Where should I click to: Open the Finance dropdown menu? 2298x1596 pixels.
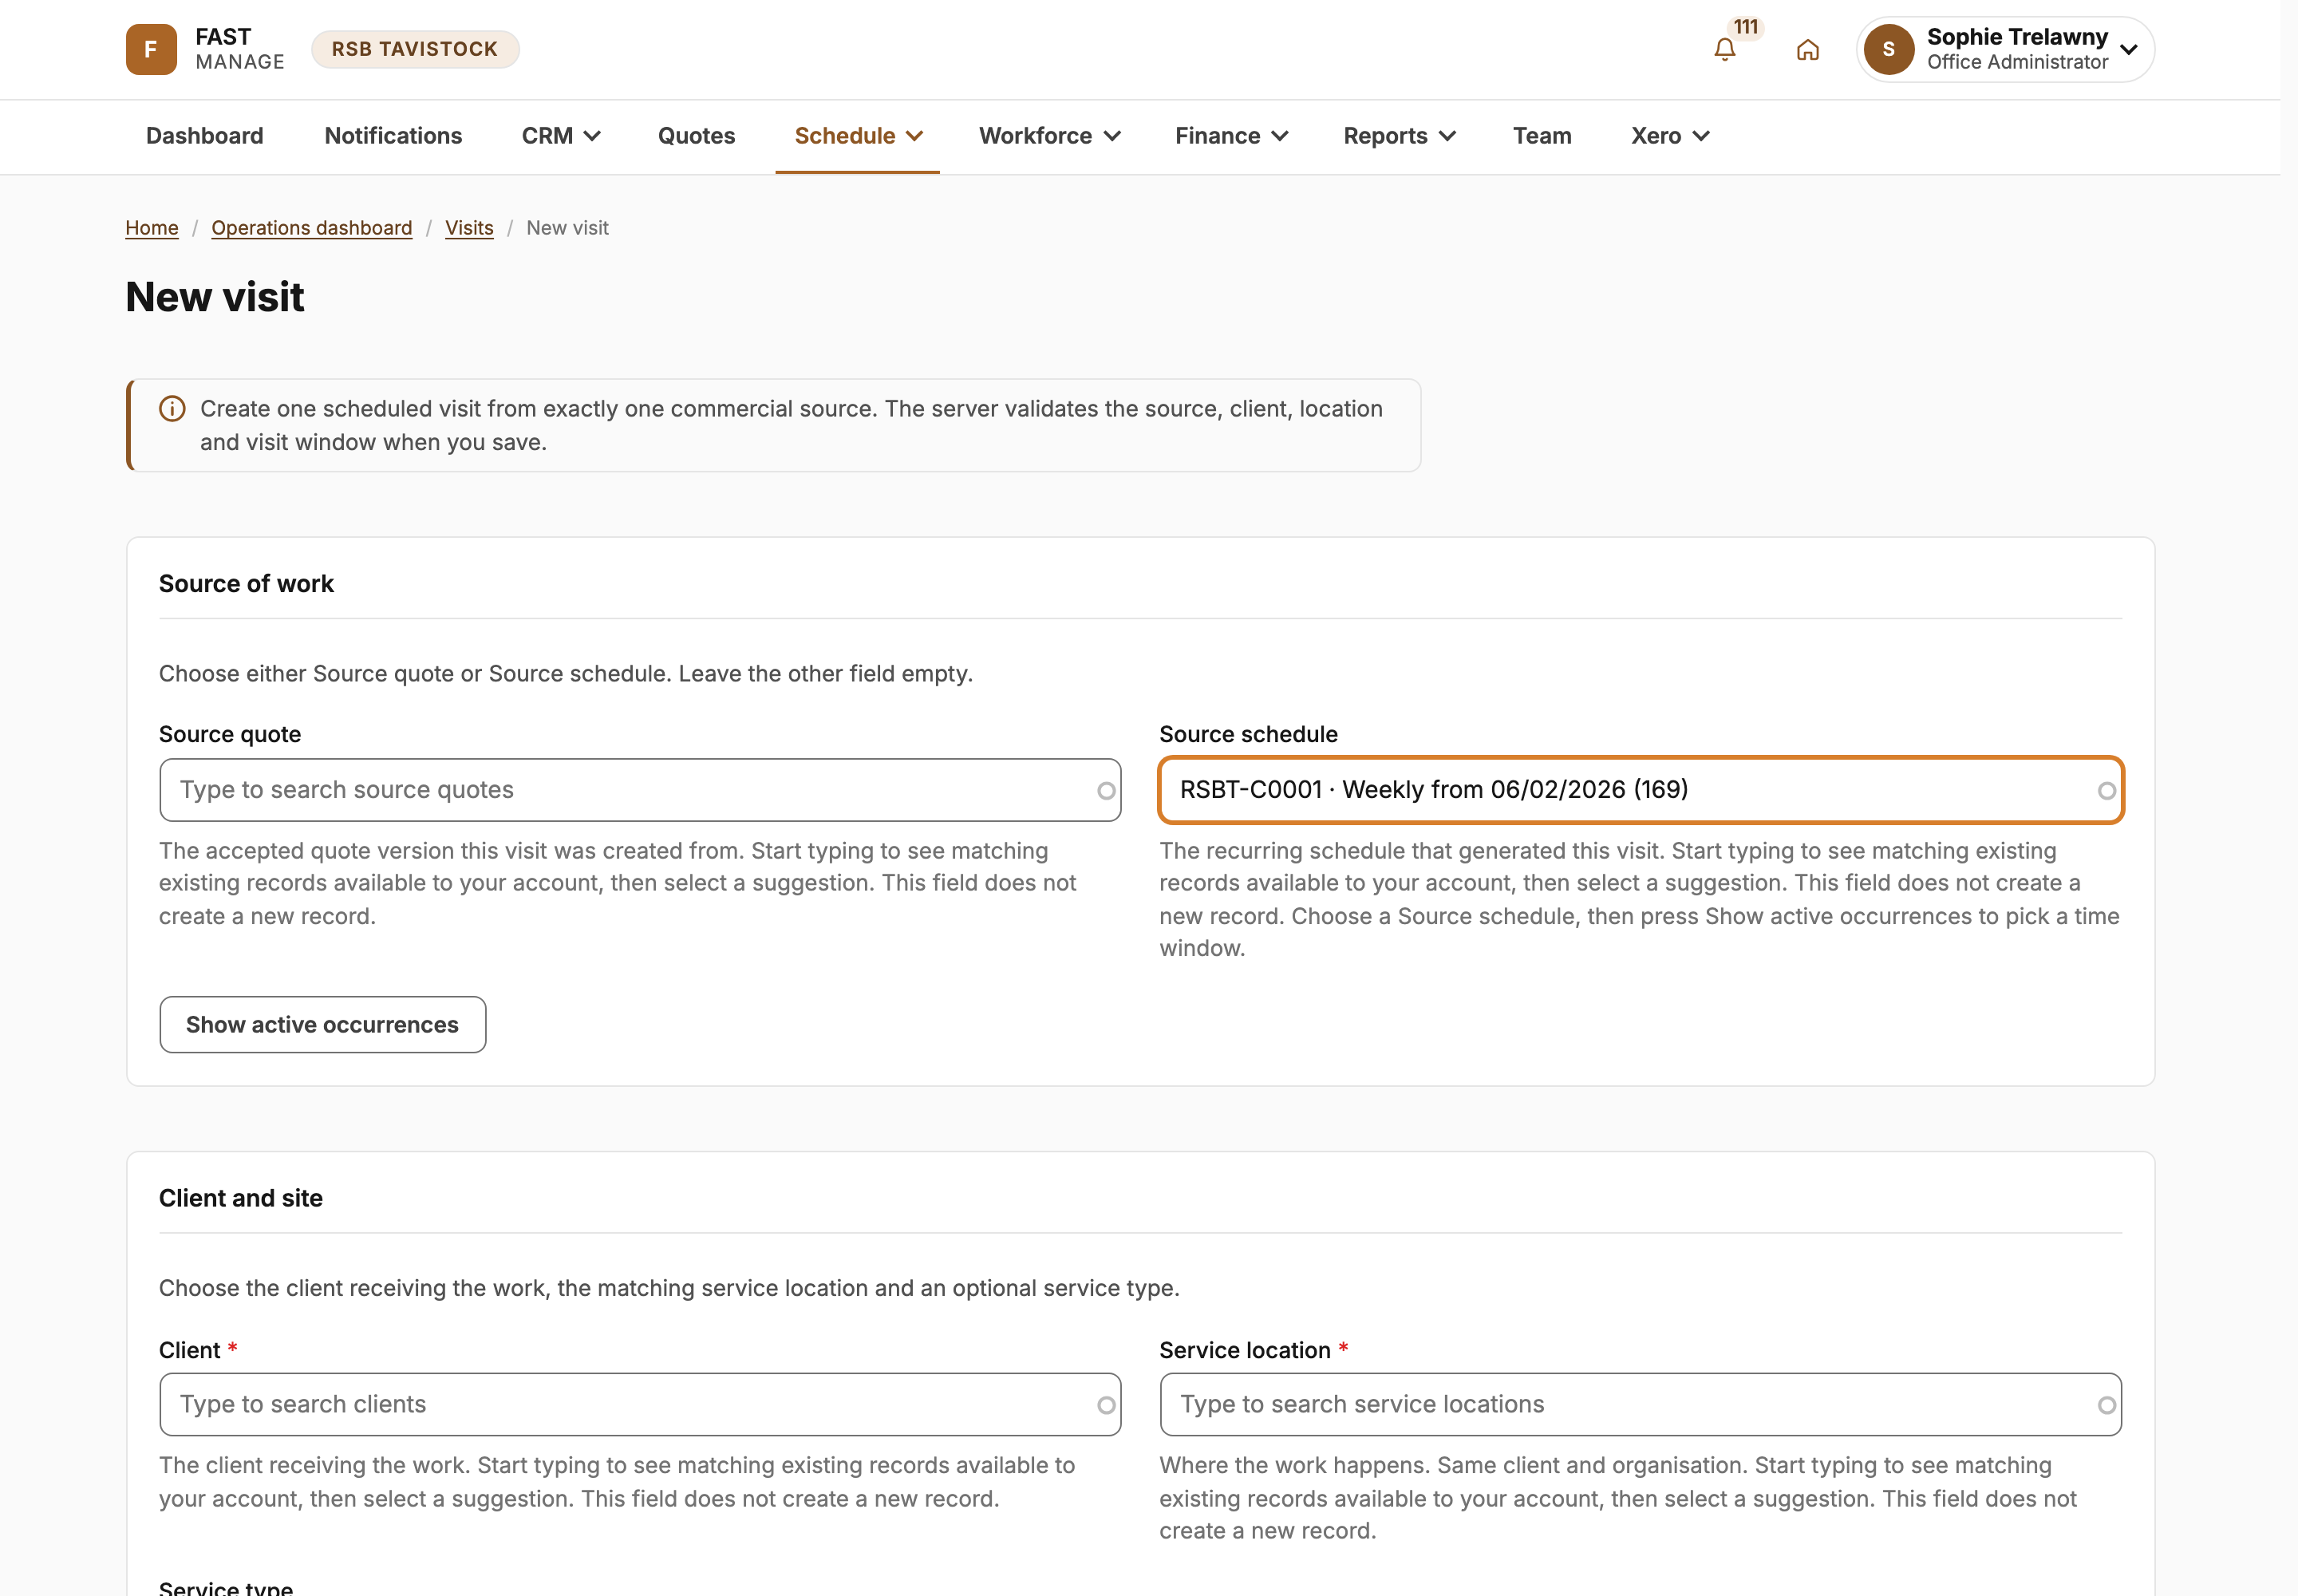(1231, 136)
